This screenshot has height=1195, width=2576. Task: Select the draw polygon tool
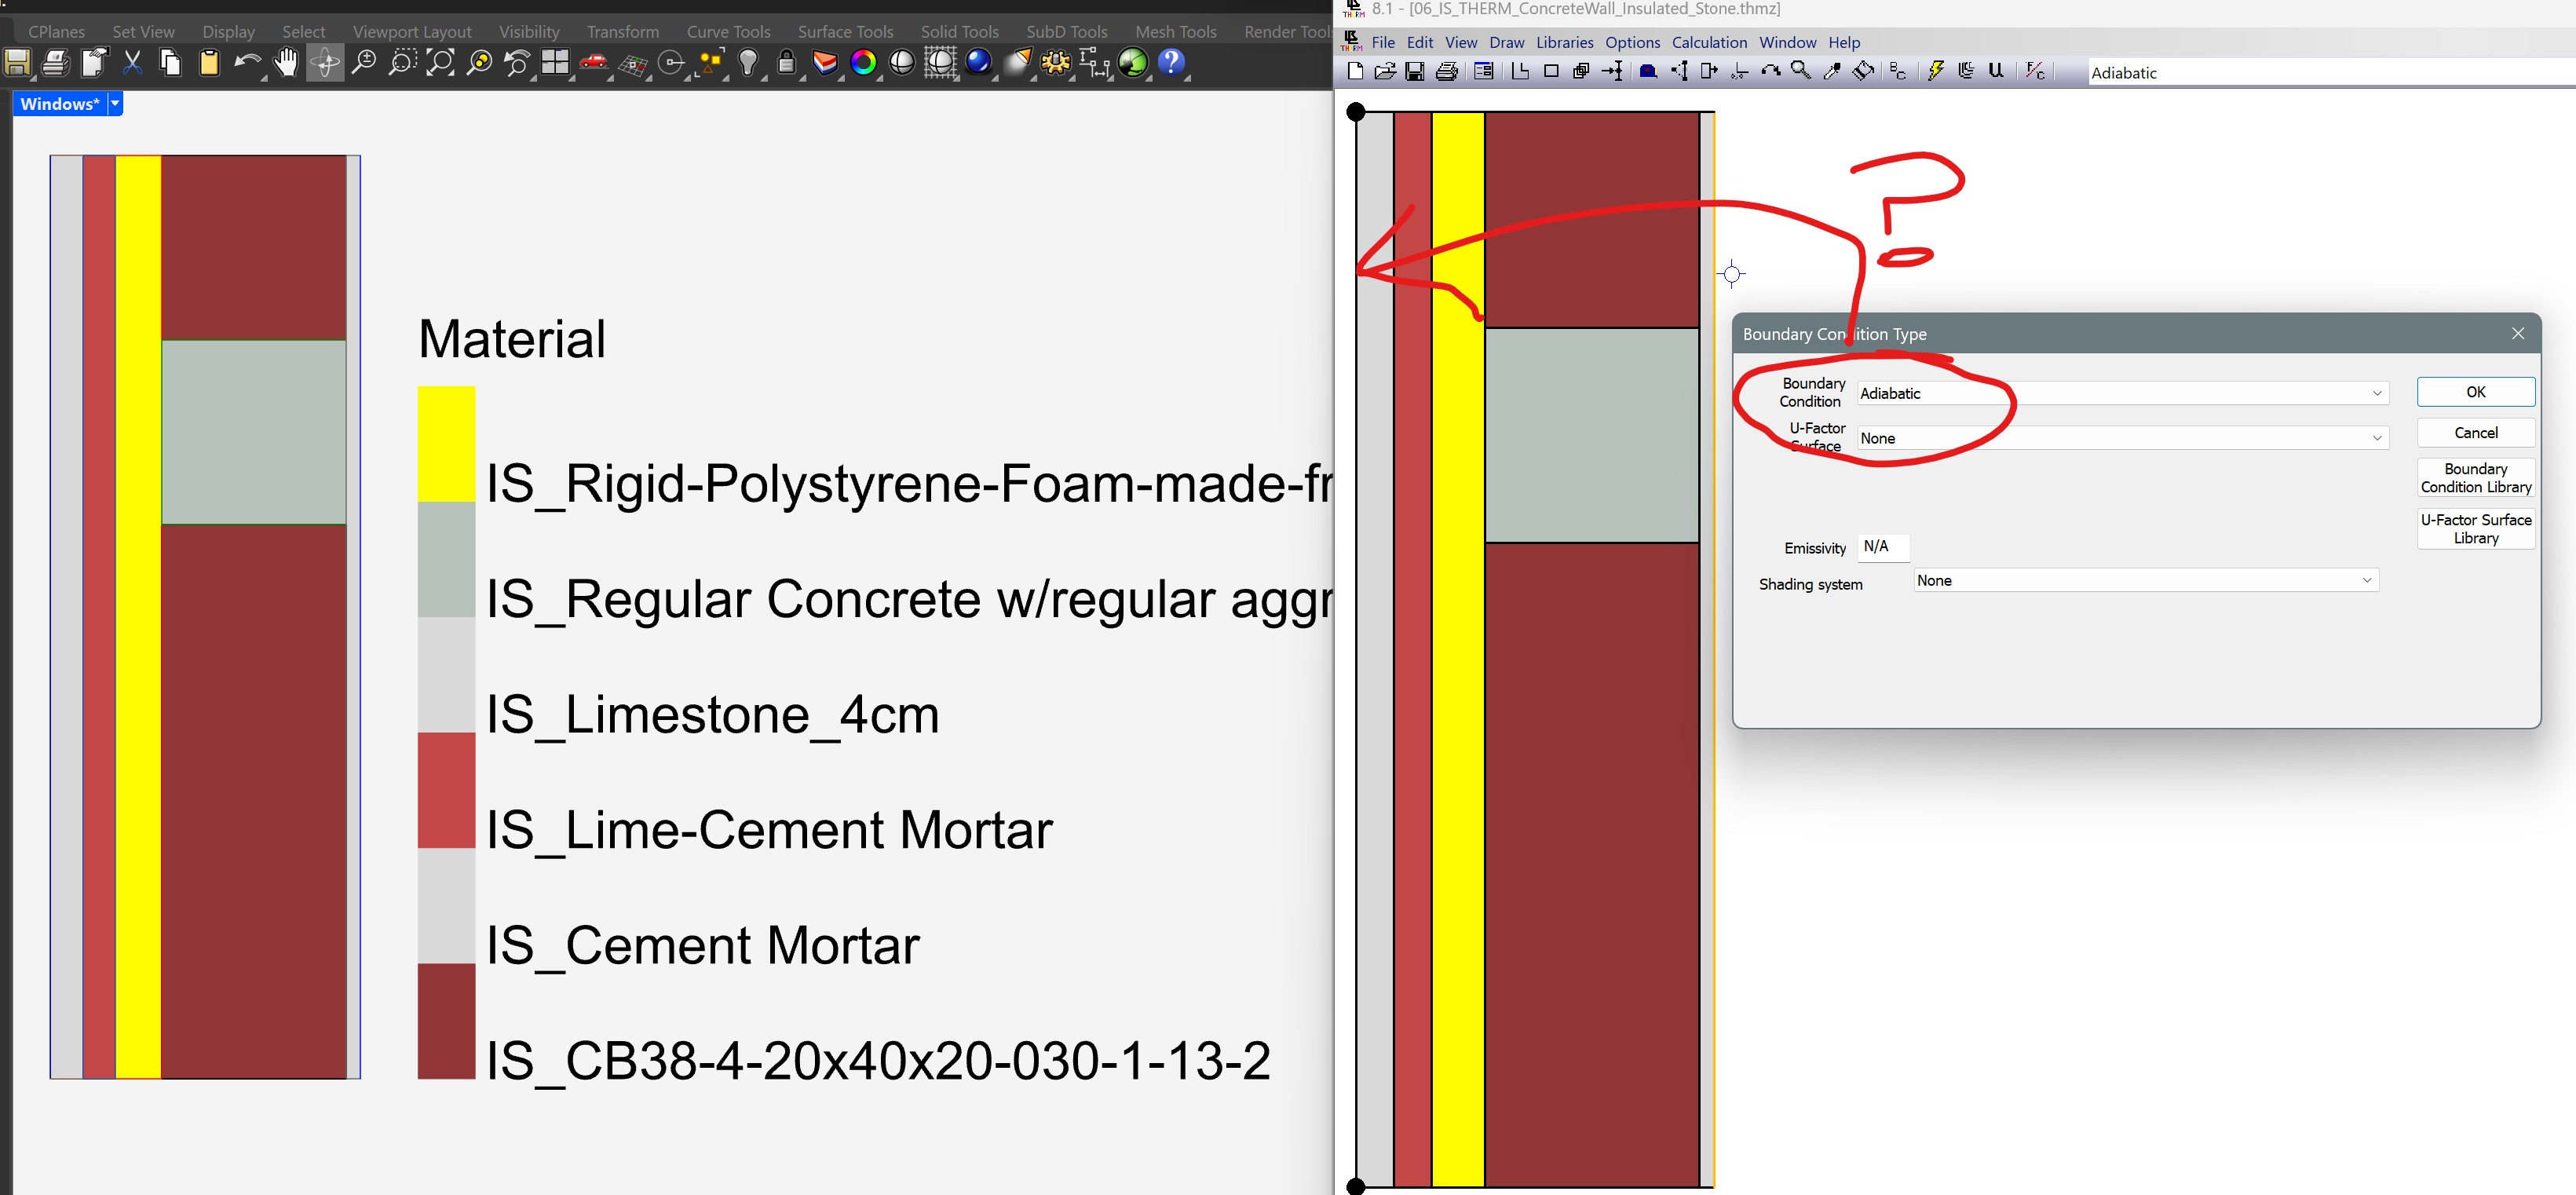[x=1520, y=71]
